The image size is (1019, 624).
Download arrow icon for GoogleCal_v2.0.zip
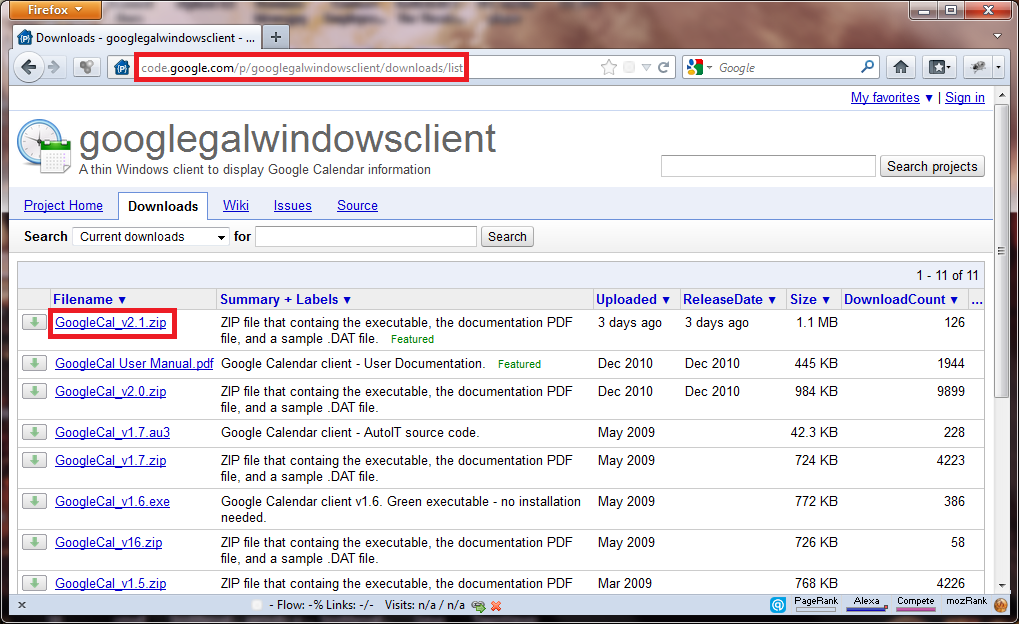(x=34, y=391)
